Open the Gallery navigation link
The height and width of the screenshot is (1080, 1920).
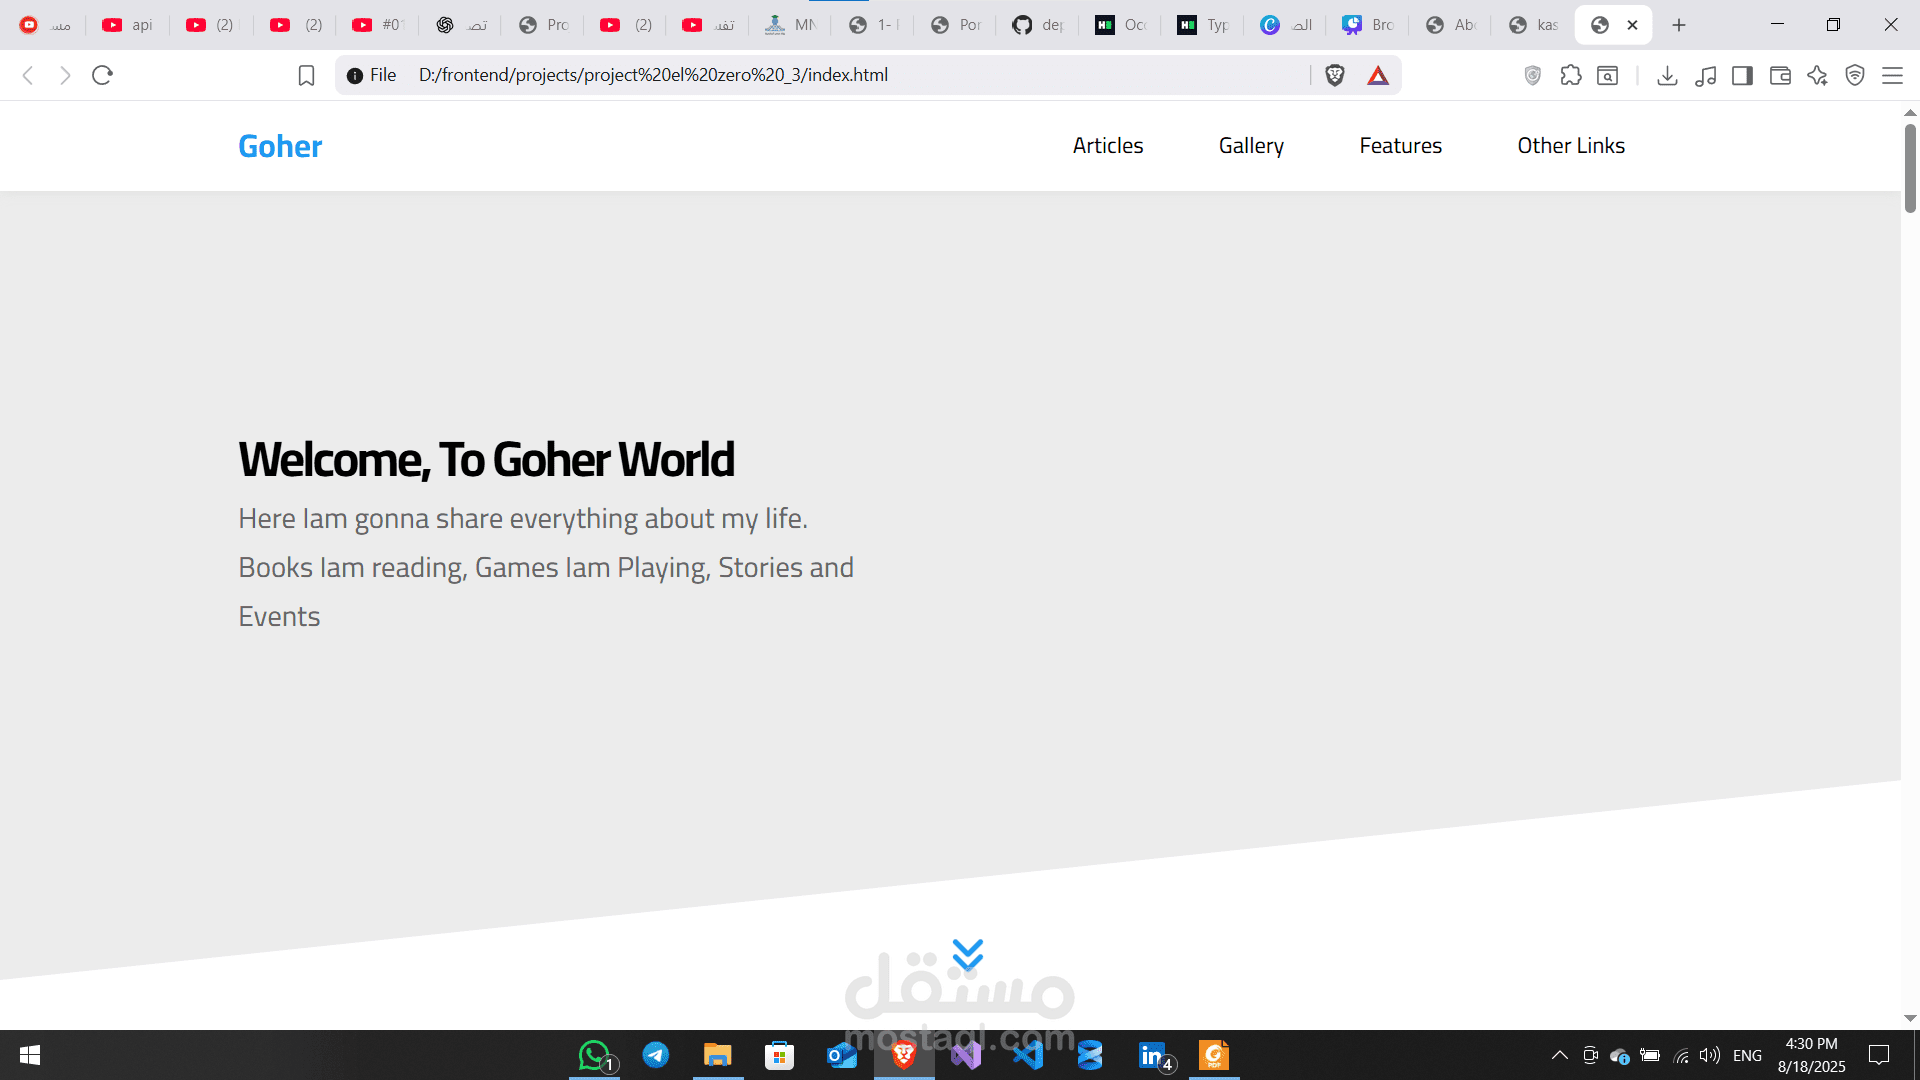point(1251,146)
